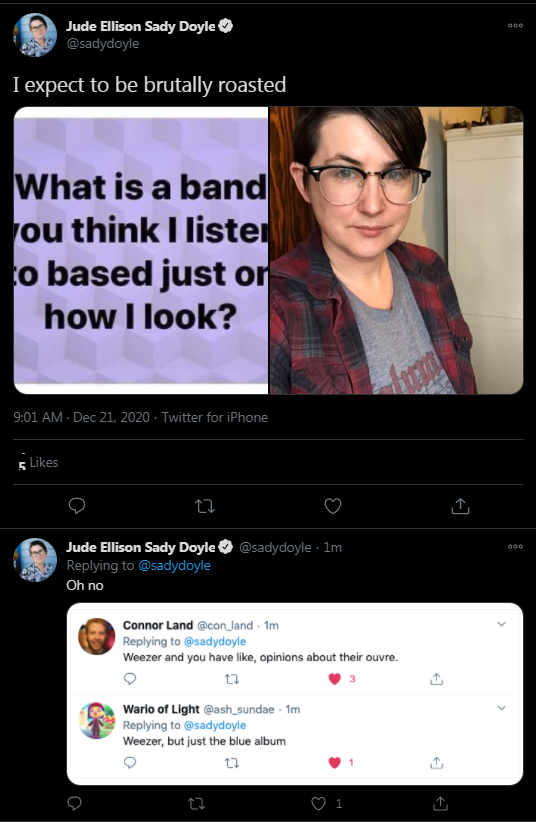
Task: Retweet the 'Oh no' reply
Action: pyautogui.click(x=196, y=803)
